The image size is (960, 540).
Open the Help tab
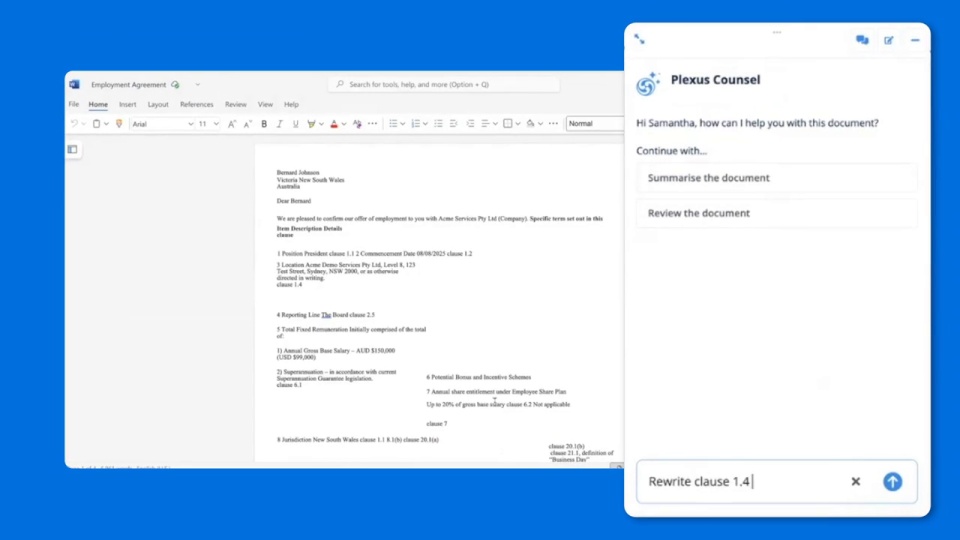(x=291, y=105)
